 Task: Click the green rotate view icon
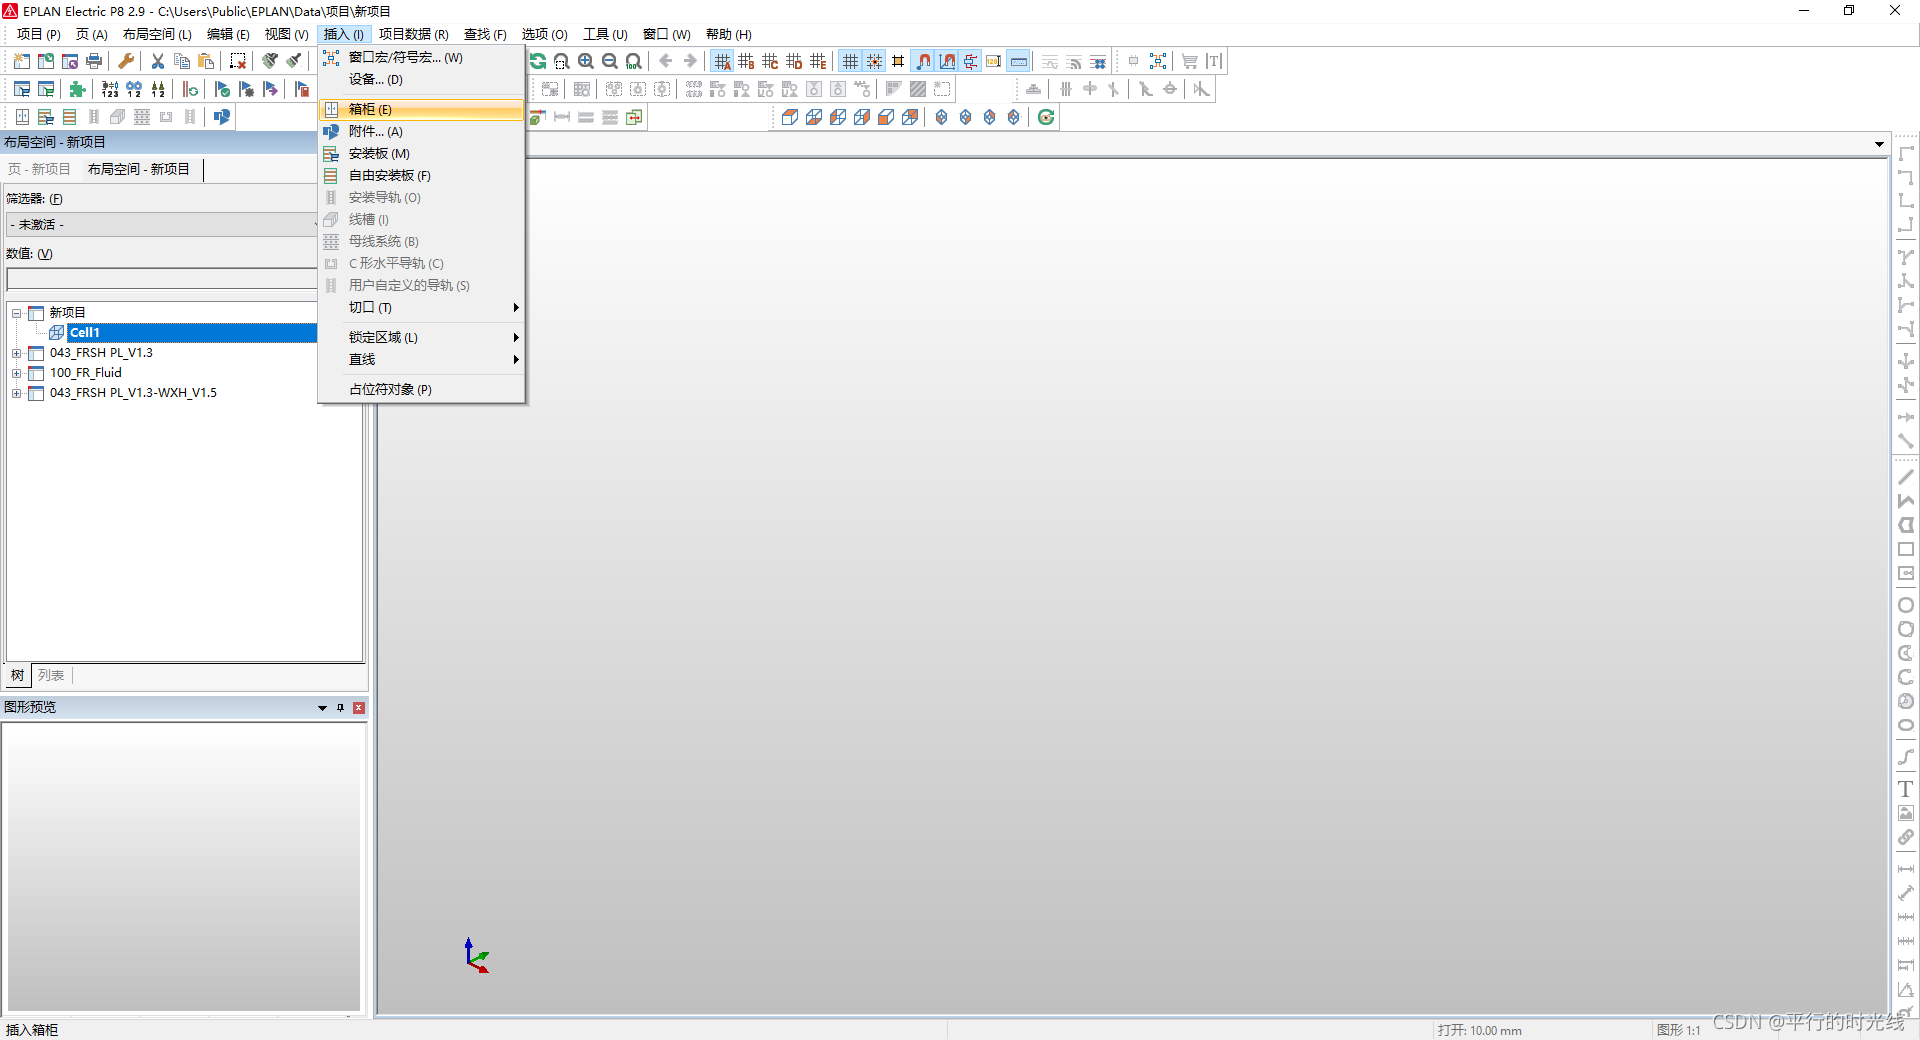pos(1046,117)
